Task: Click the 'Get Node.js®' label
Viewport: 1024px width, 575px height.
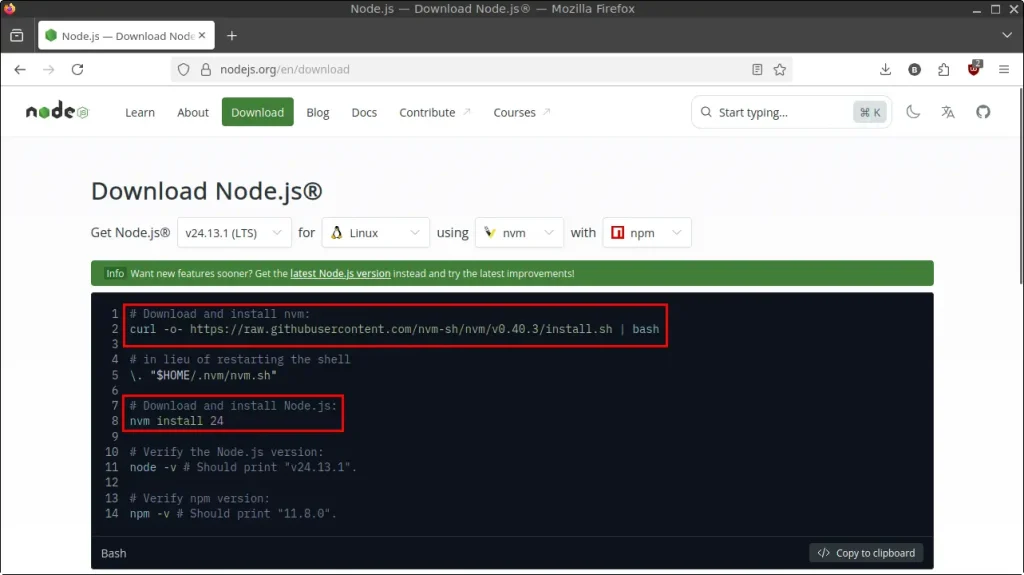Action: coord(130,233)
